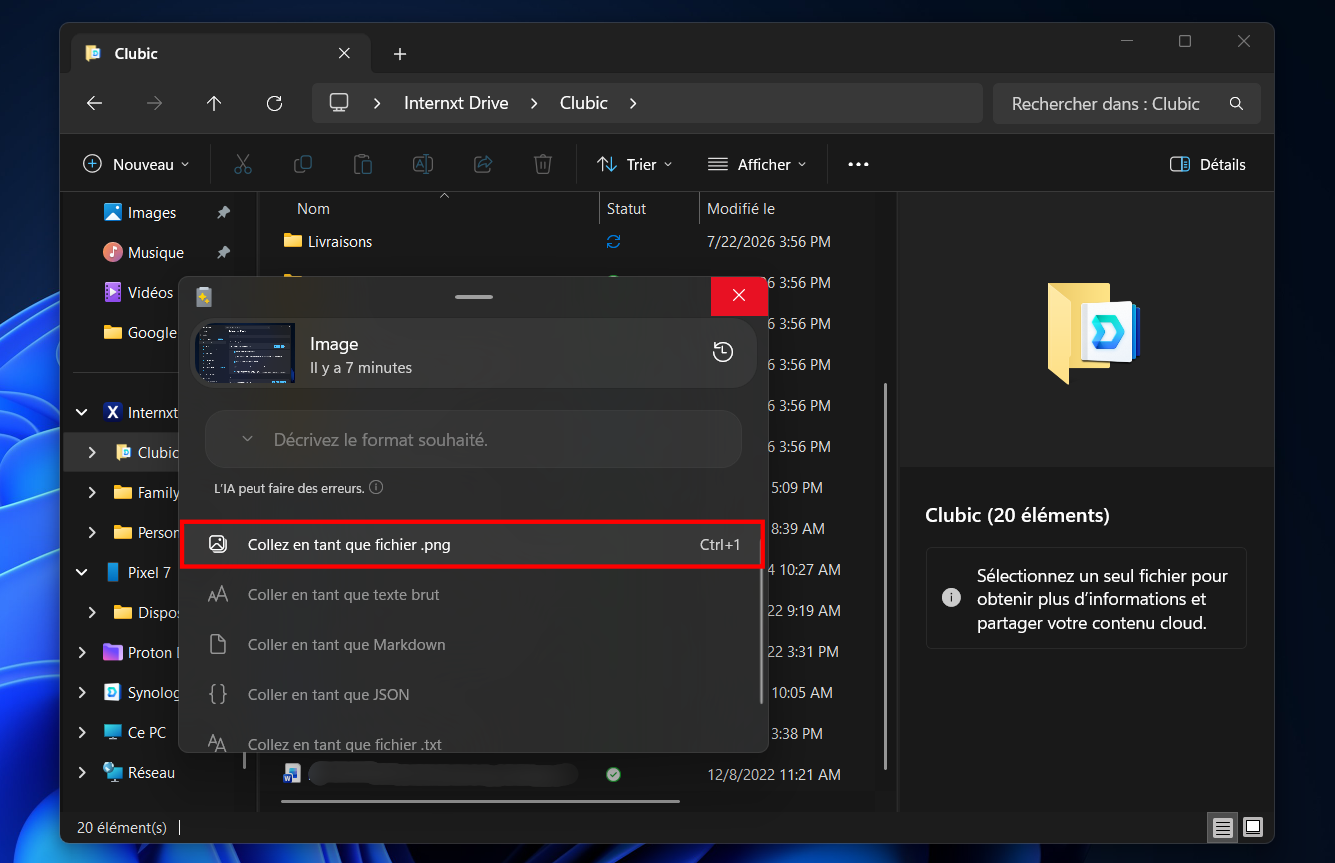Click Internxt Drive in the address bar
This screenshot has width=1335, height=863.
pyautogui.click(x=456, y=103)
